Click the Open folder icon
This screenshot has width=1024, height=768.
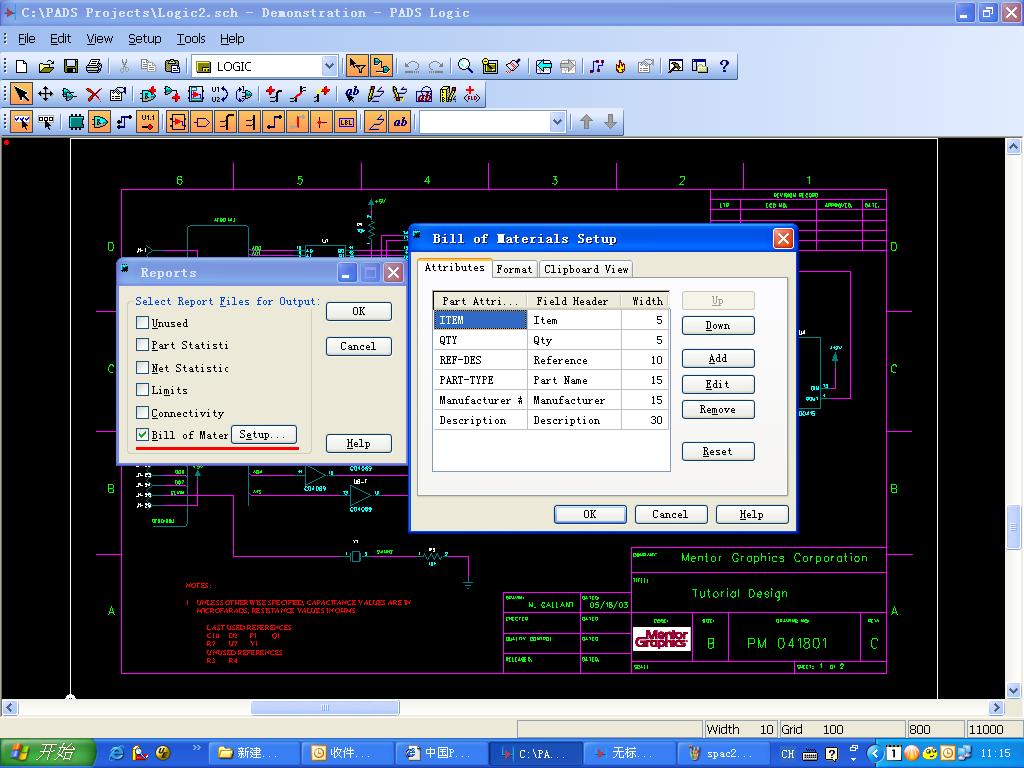(x=46, y=66)
